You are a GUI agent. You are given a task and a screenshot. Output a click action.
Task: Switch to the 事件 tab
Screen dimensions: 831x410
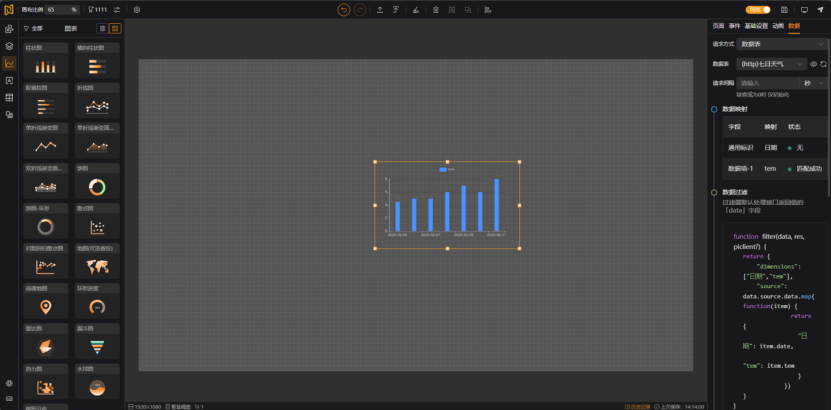(x=734, y=25)
